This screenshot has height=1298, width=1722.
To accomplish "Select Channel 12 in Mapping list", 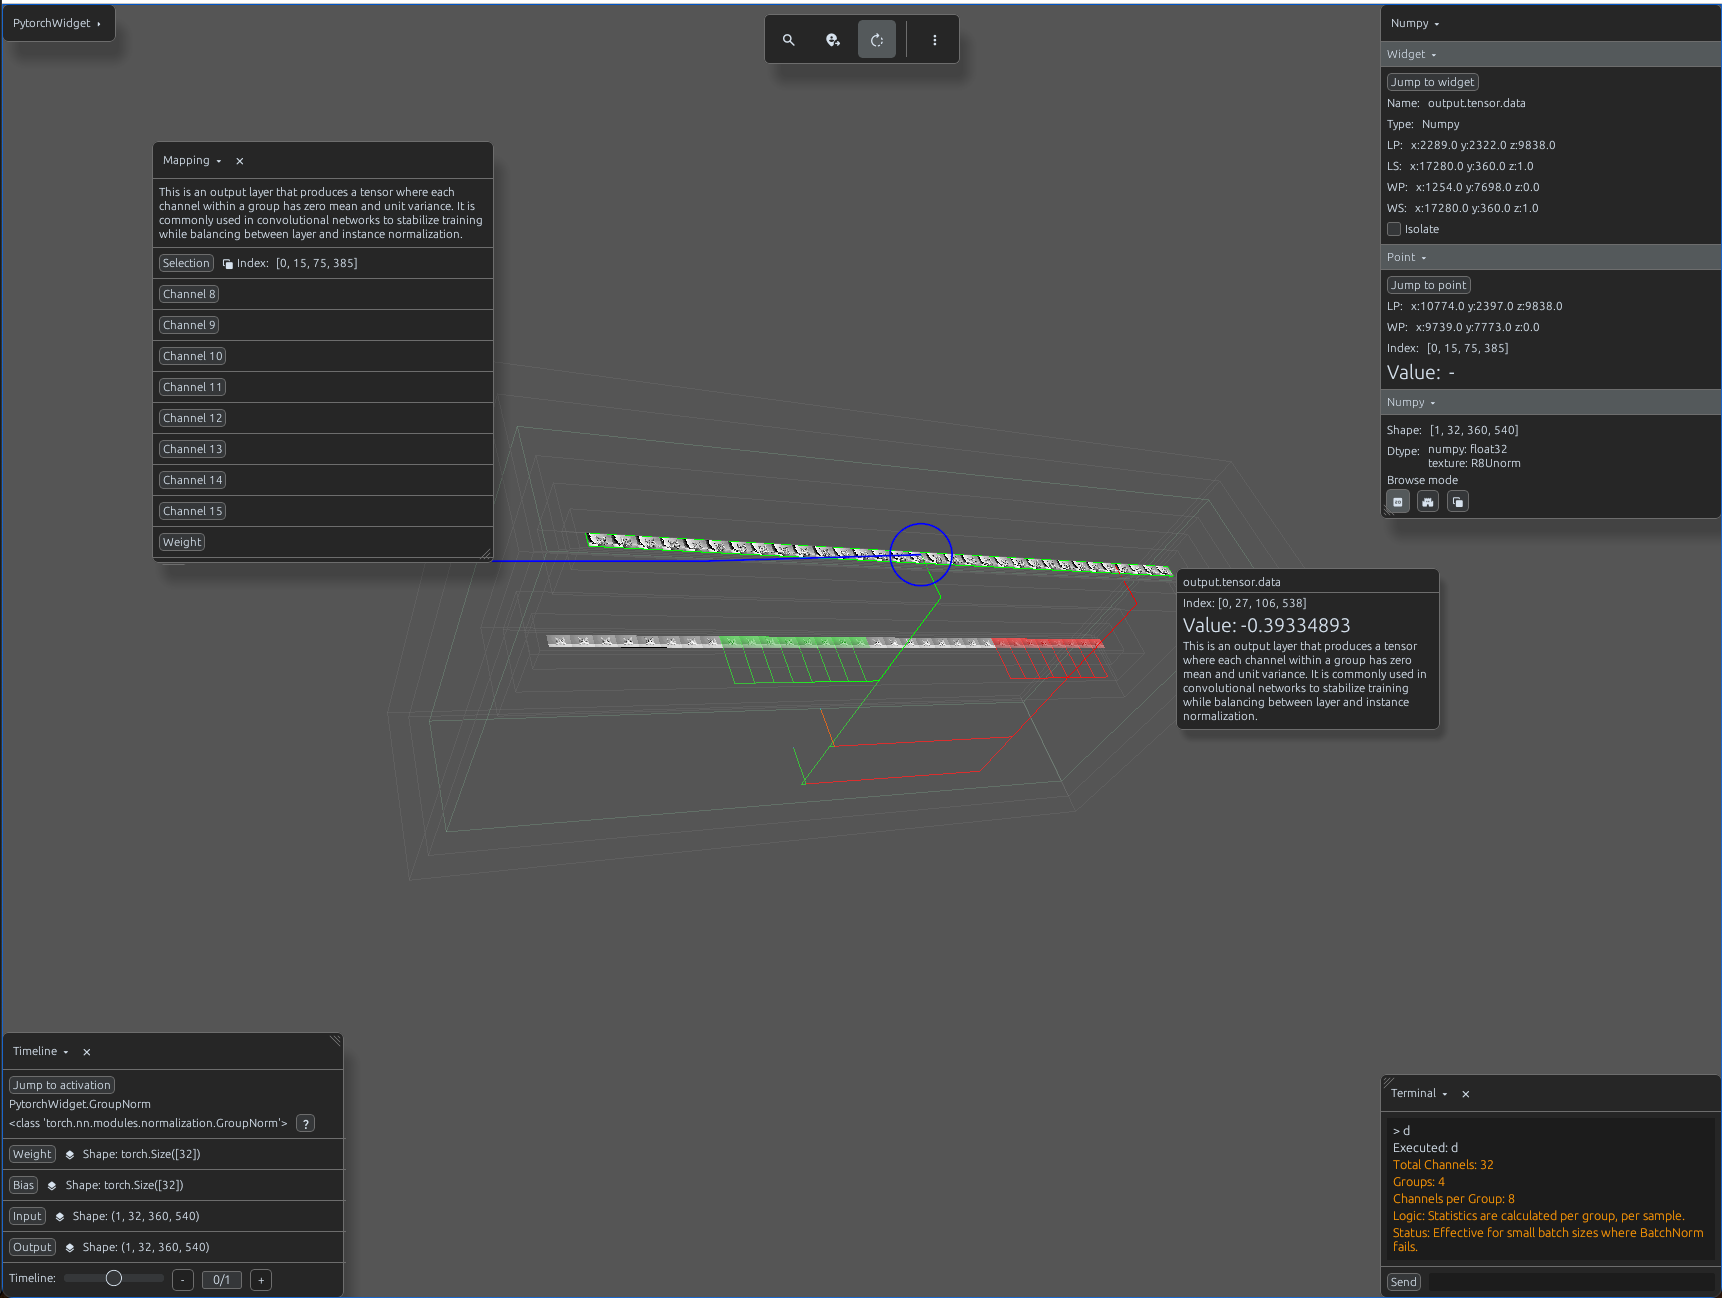I will tap(193, 418).
